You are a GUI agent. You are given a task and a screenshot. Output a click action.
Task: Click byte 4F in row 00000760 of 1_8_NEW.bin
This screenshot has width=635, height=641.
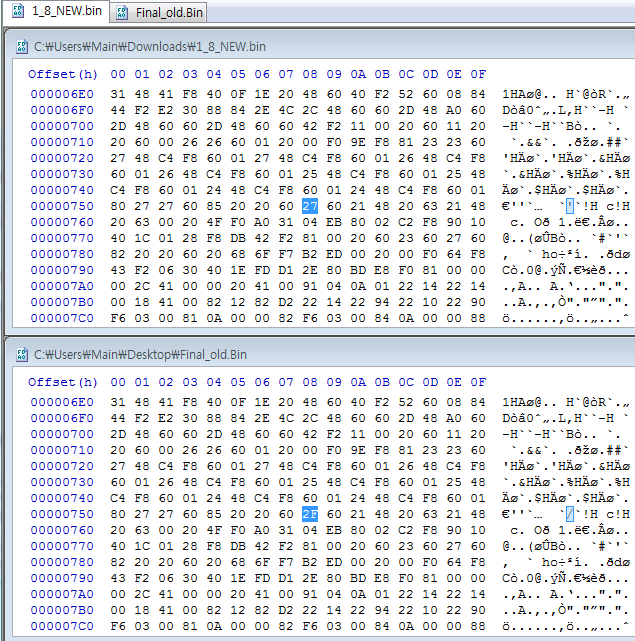coord(214,222)
